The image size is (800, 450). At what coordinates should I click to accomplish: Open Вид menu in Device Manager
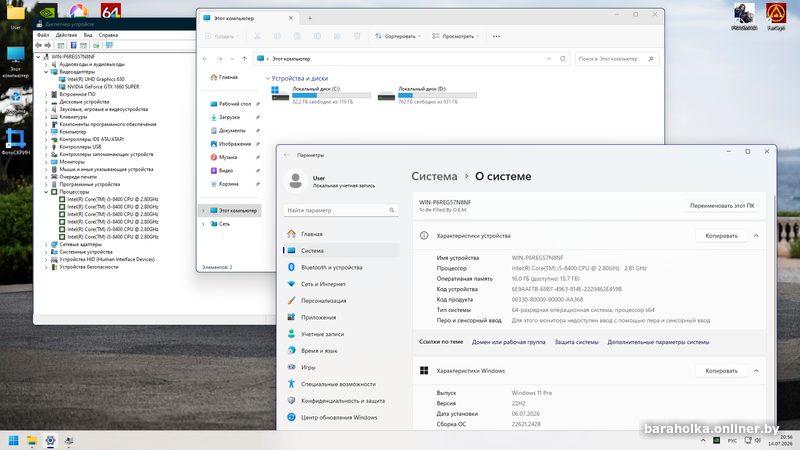click(88, 35)
